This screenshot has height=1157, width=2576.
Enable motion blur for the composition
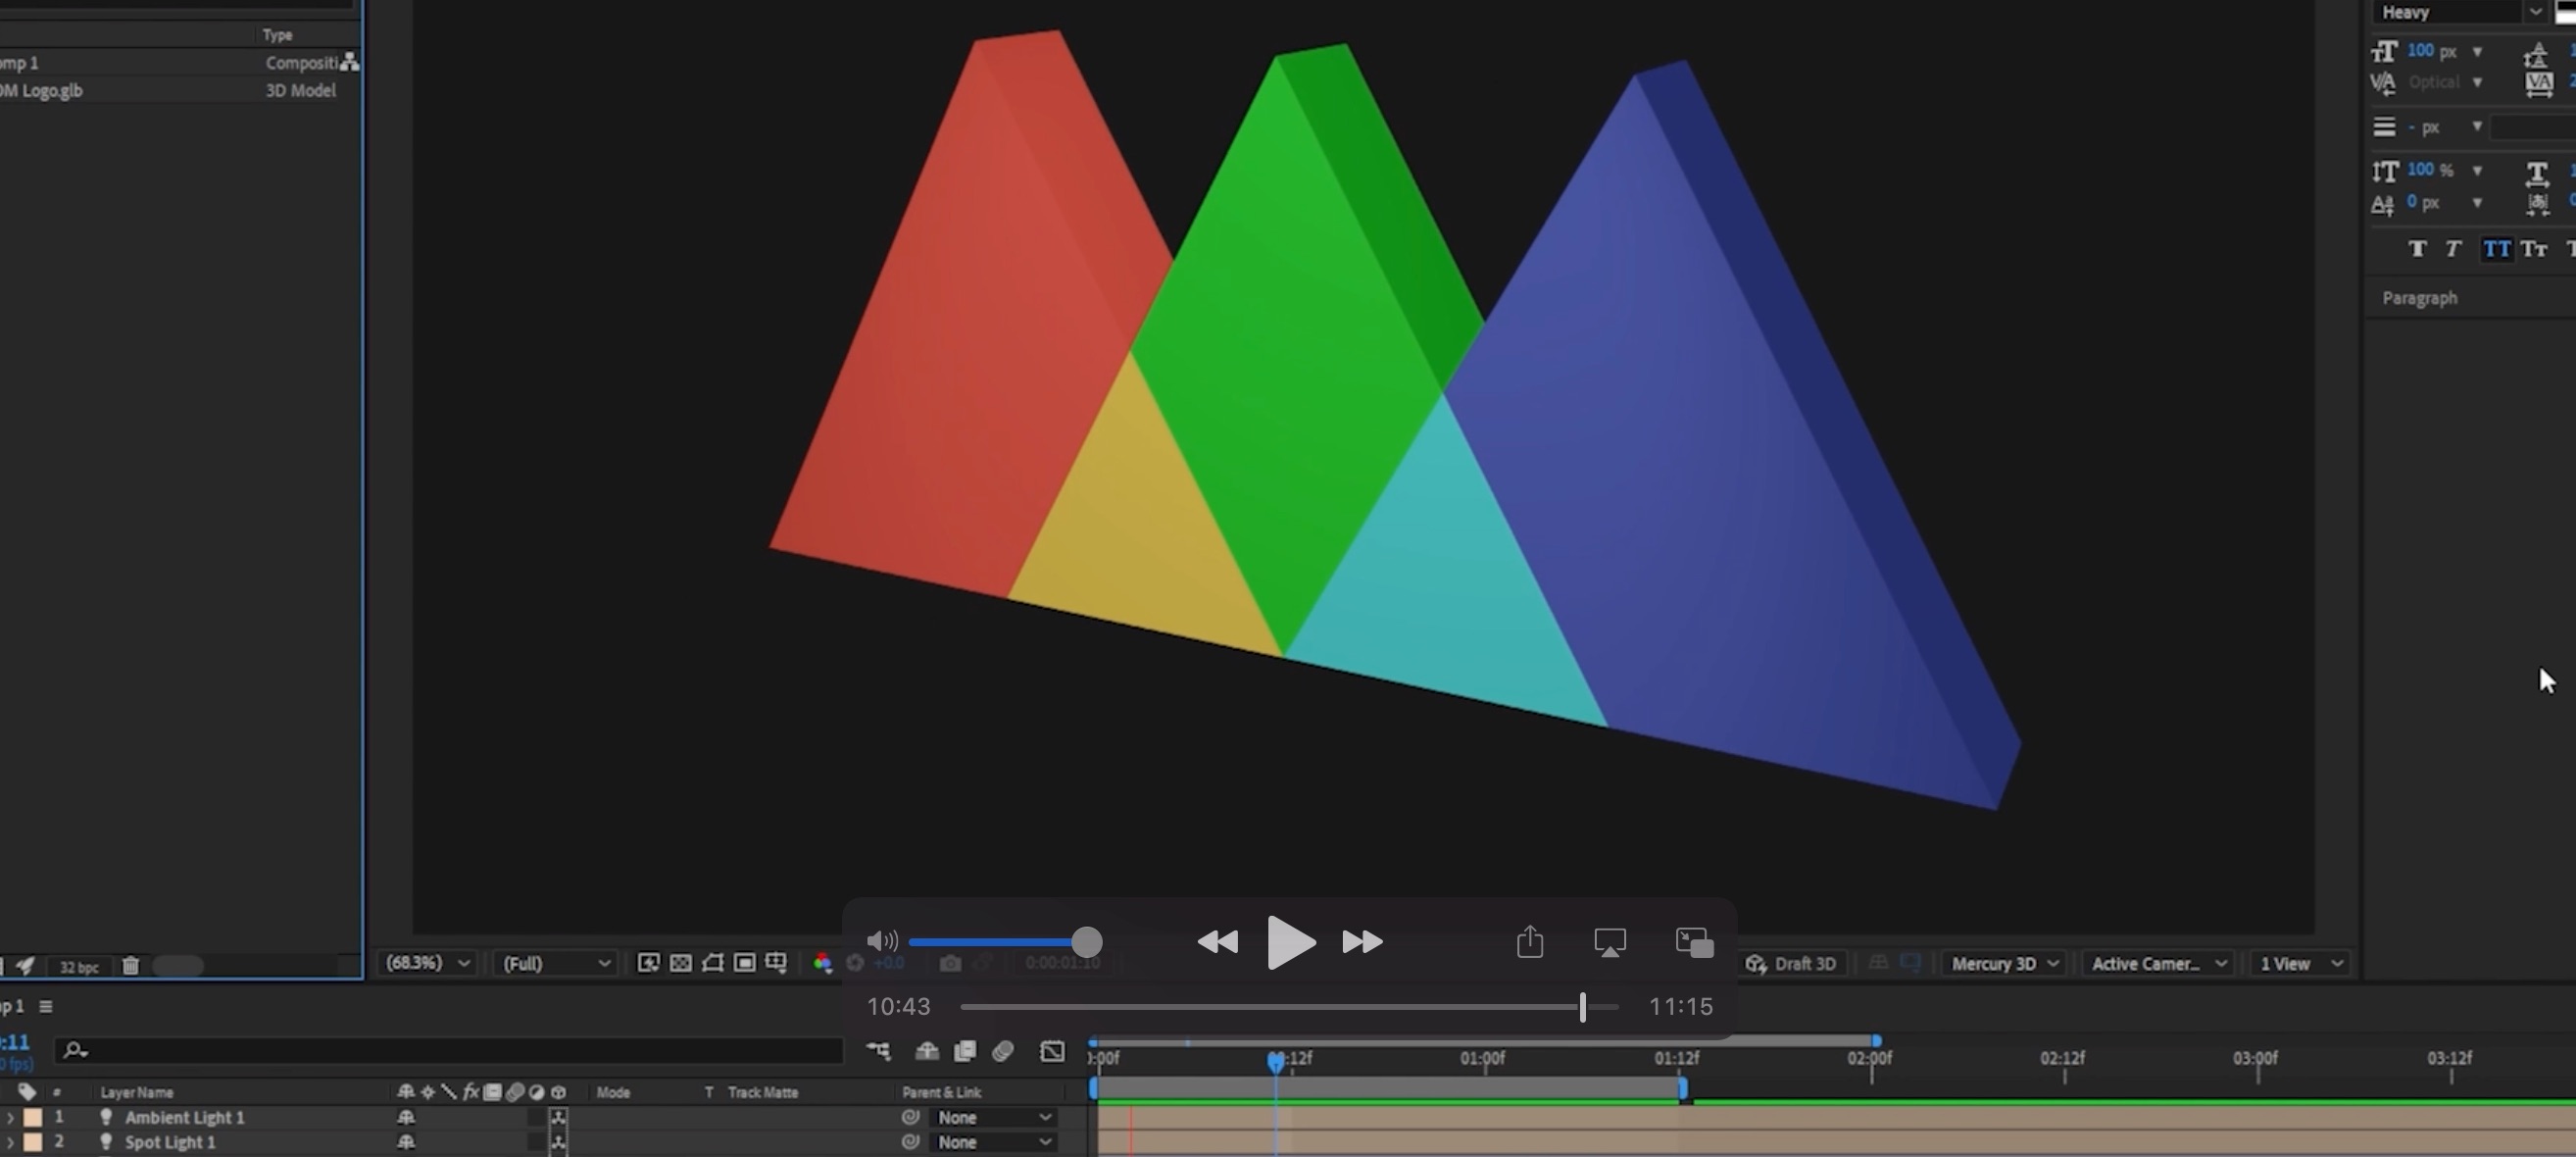[x=1003, y=1051]
